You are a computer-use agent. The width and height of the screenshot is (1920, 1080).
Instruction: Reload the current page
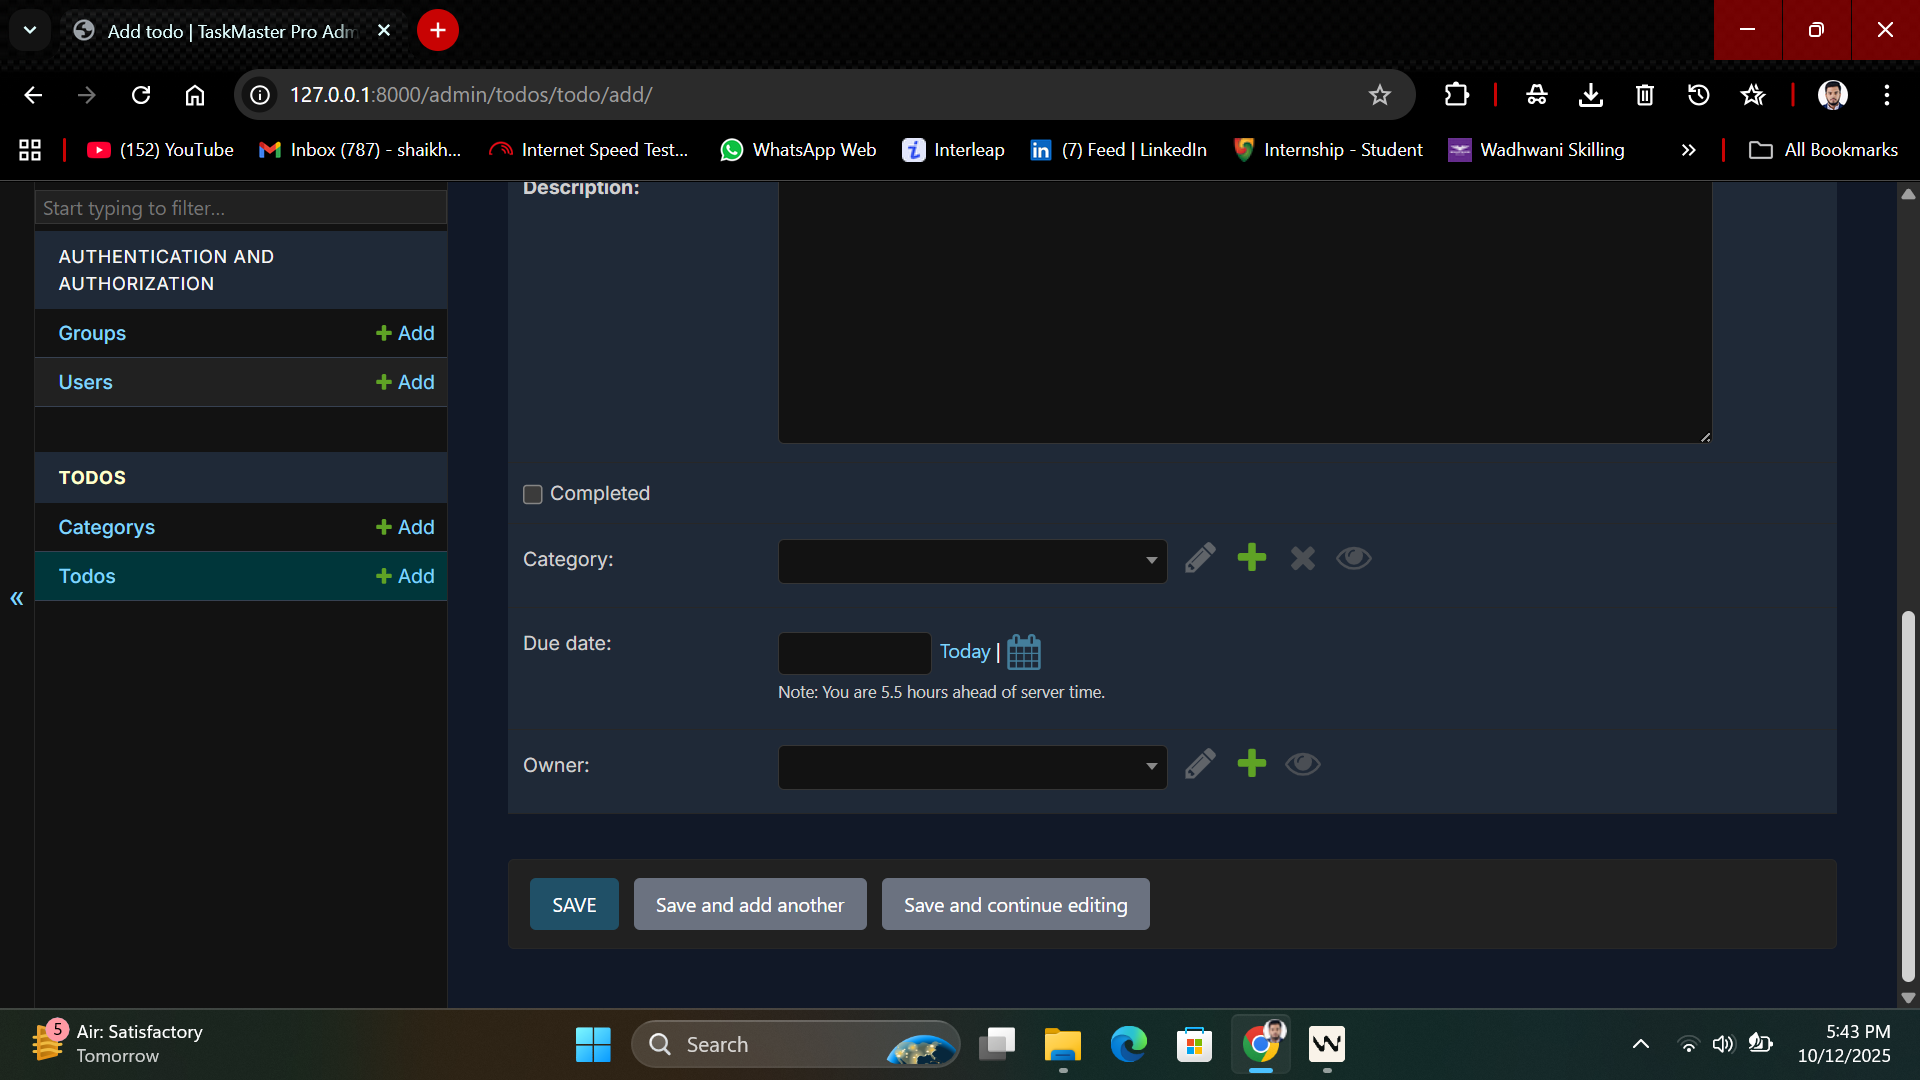tap(141, 95)
